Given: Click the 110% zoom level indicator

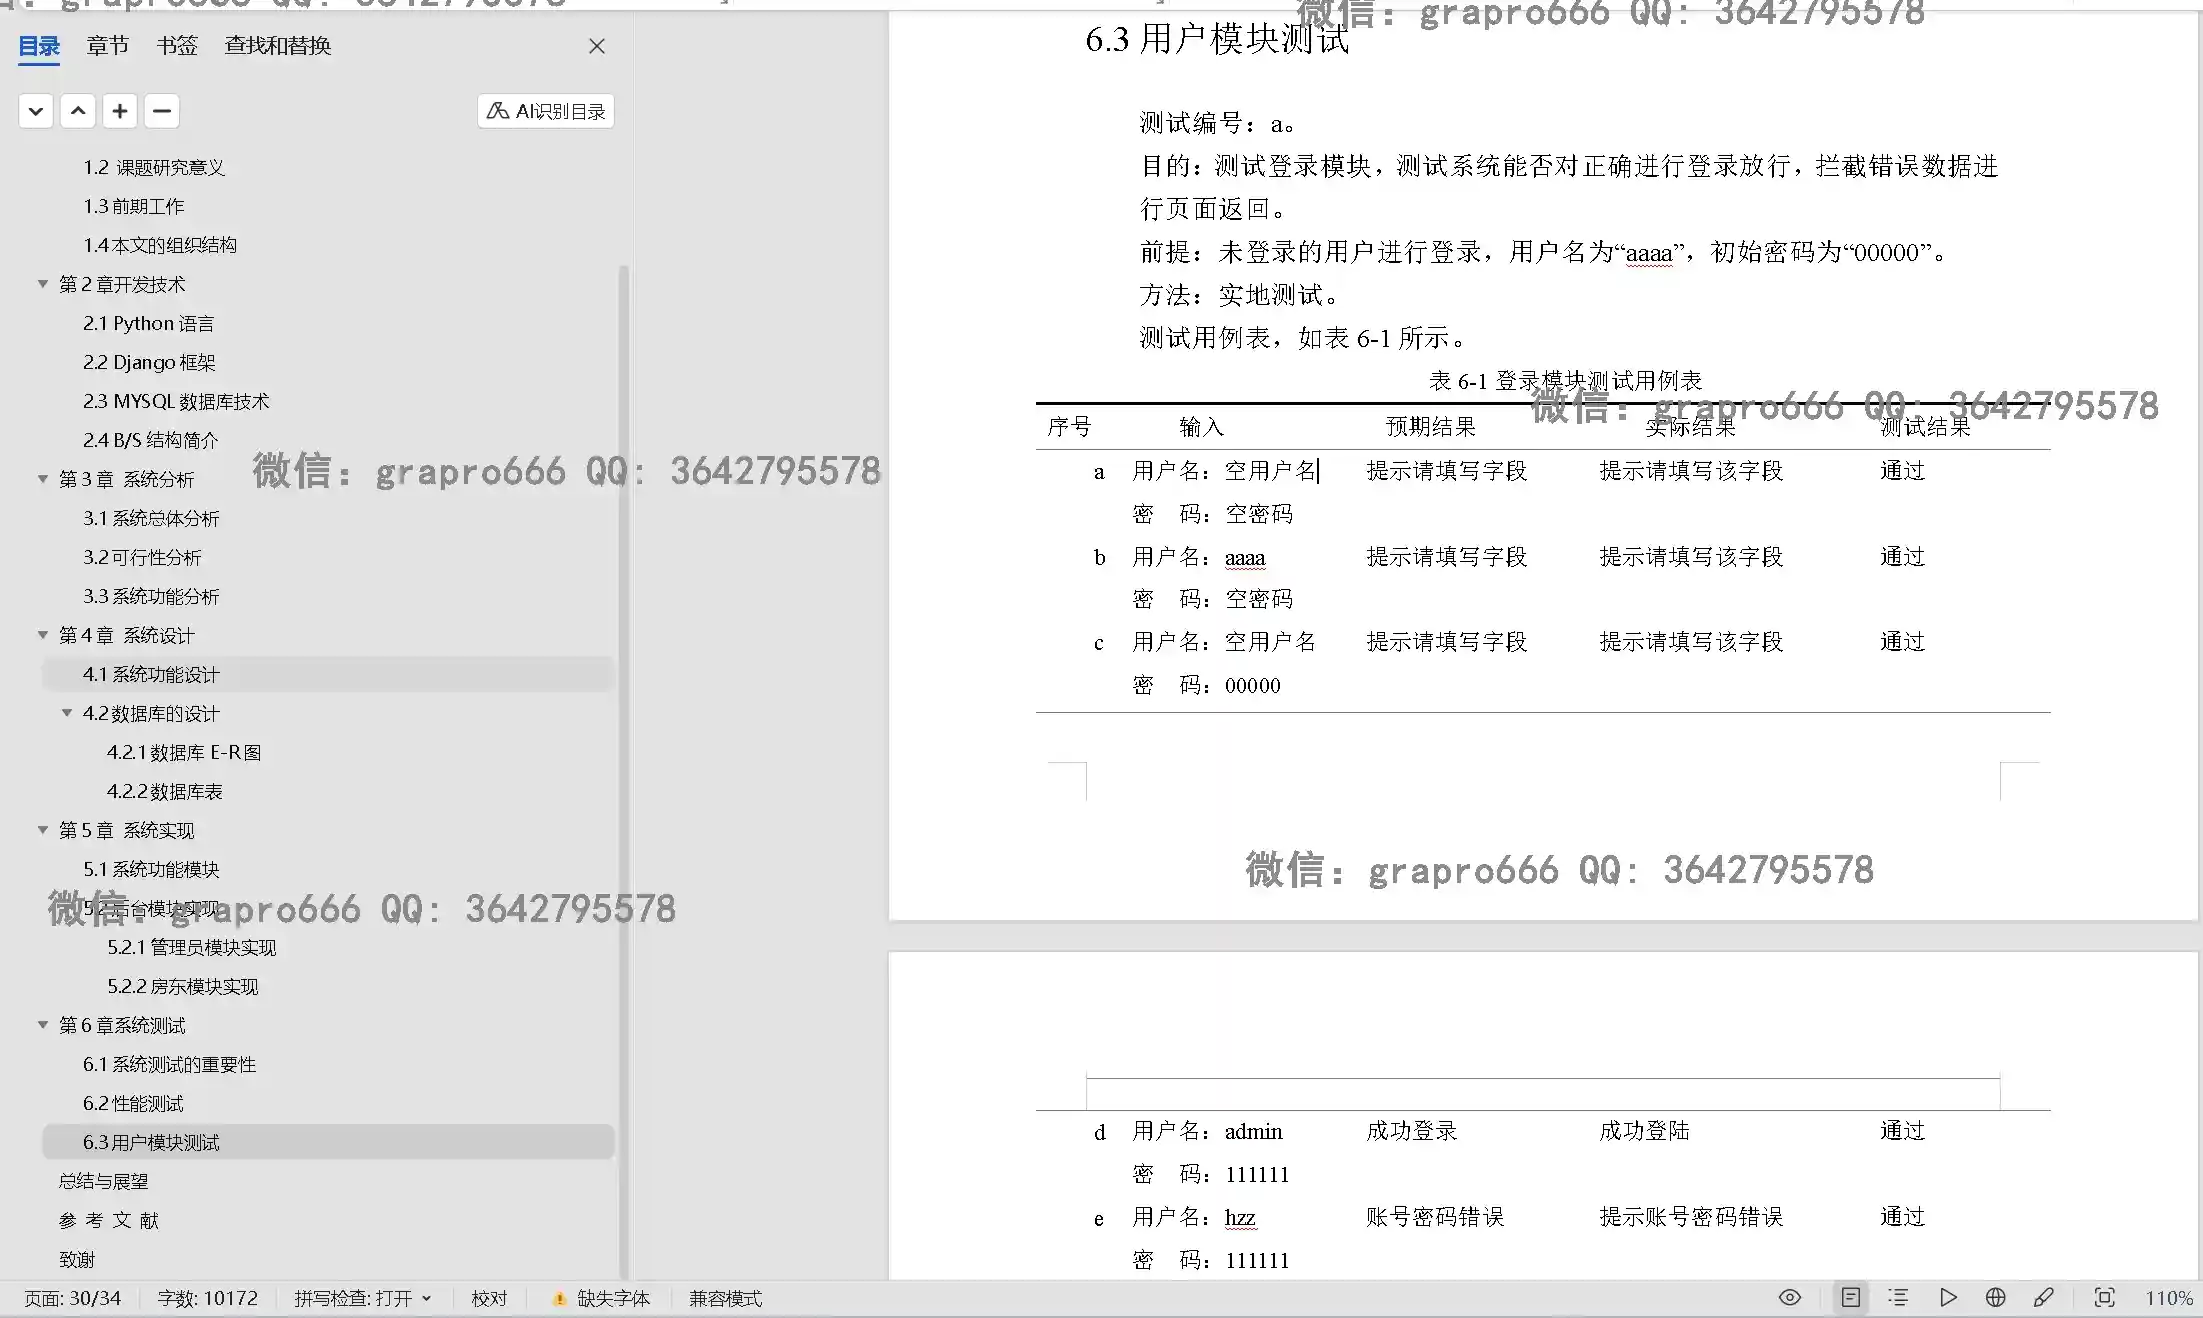Looking at the screenshot, I should (x=2168, y=1298).
